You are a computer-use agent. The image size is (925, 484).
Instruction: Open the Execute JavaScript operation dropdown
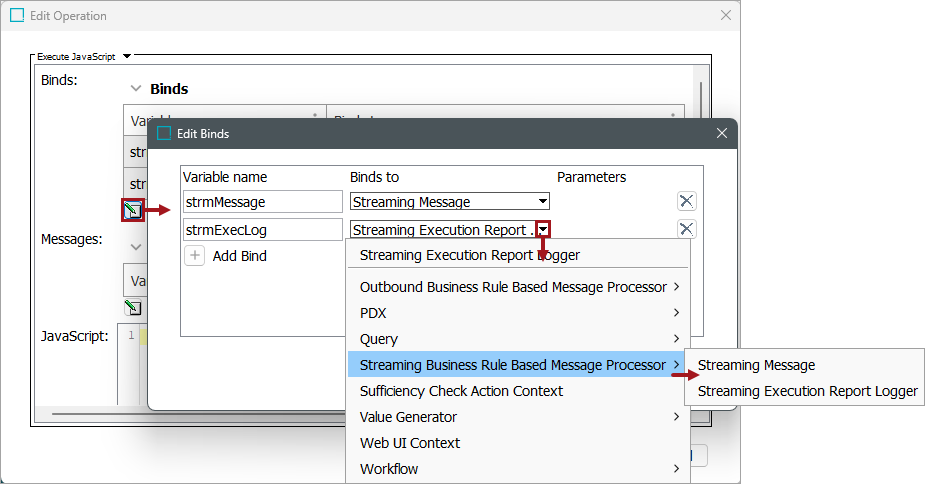pos(127,57)
